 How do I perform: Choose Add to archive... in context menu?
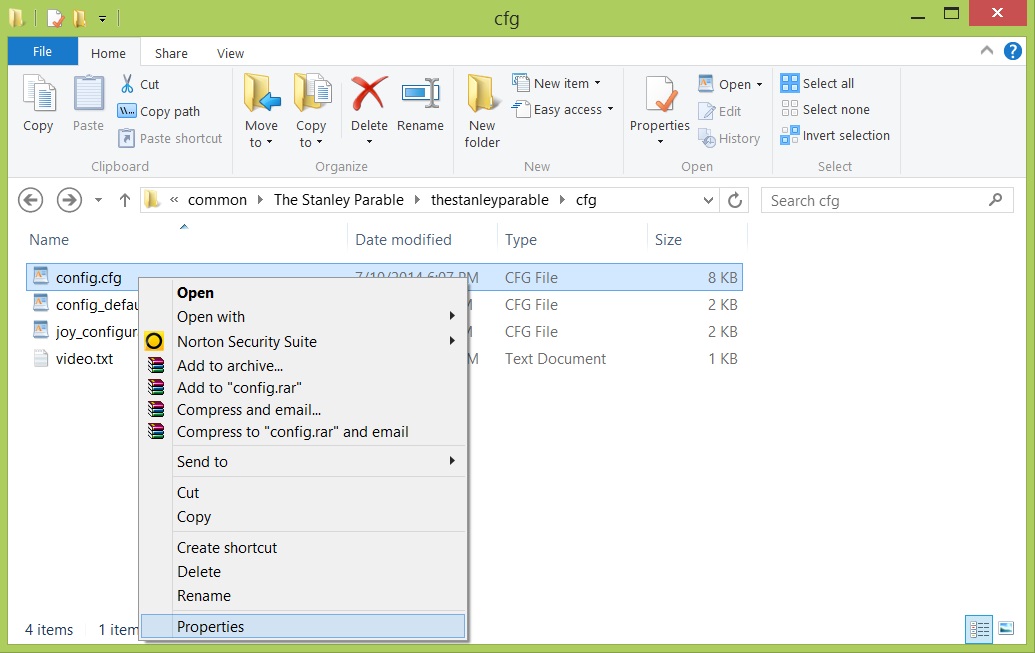(303, 366)
